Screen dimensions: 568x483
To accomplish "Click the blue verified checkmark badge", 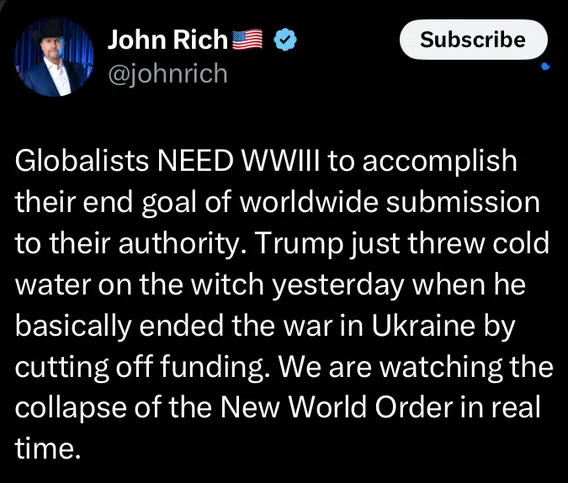I will [x=285, y=39].
